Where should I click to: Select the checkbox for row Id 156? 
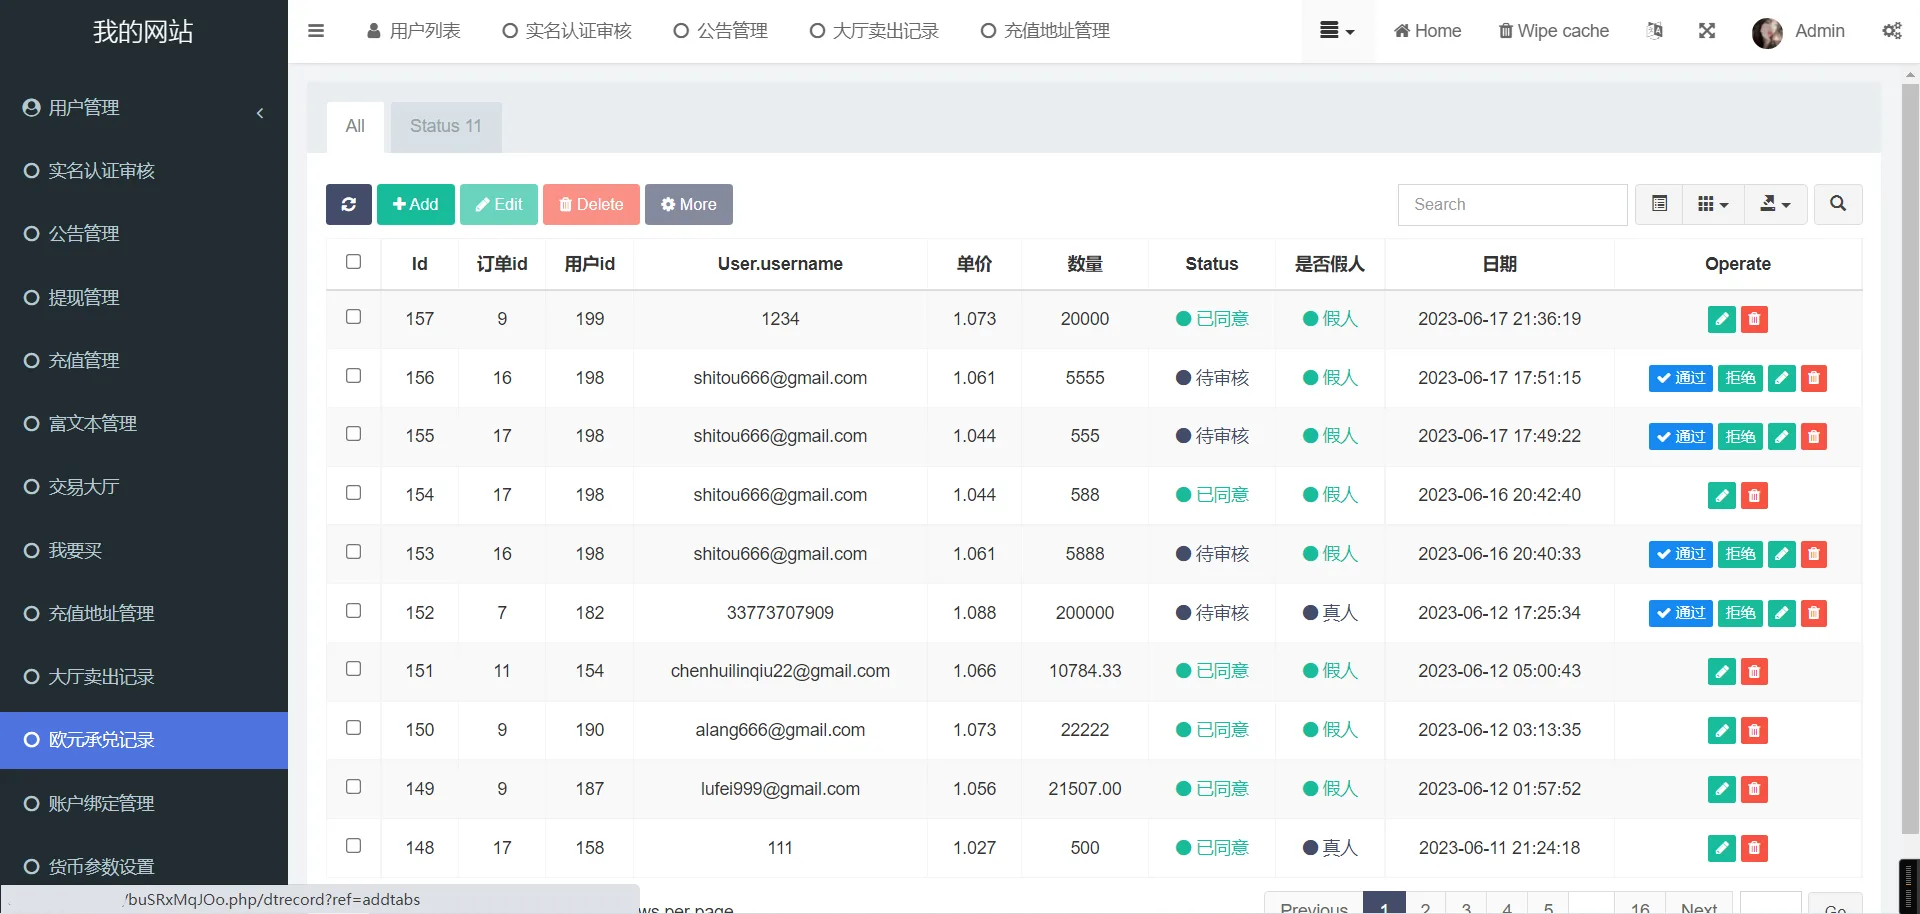tap(353, 376)
